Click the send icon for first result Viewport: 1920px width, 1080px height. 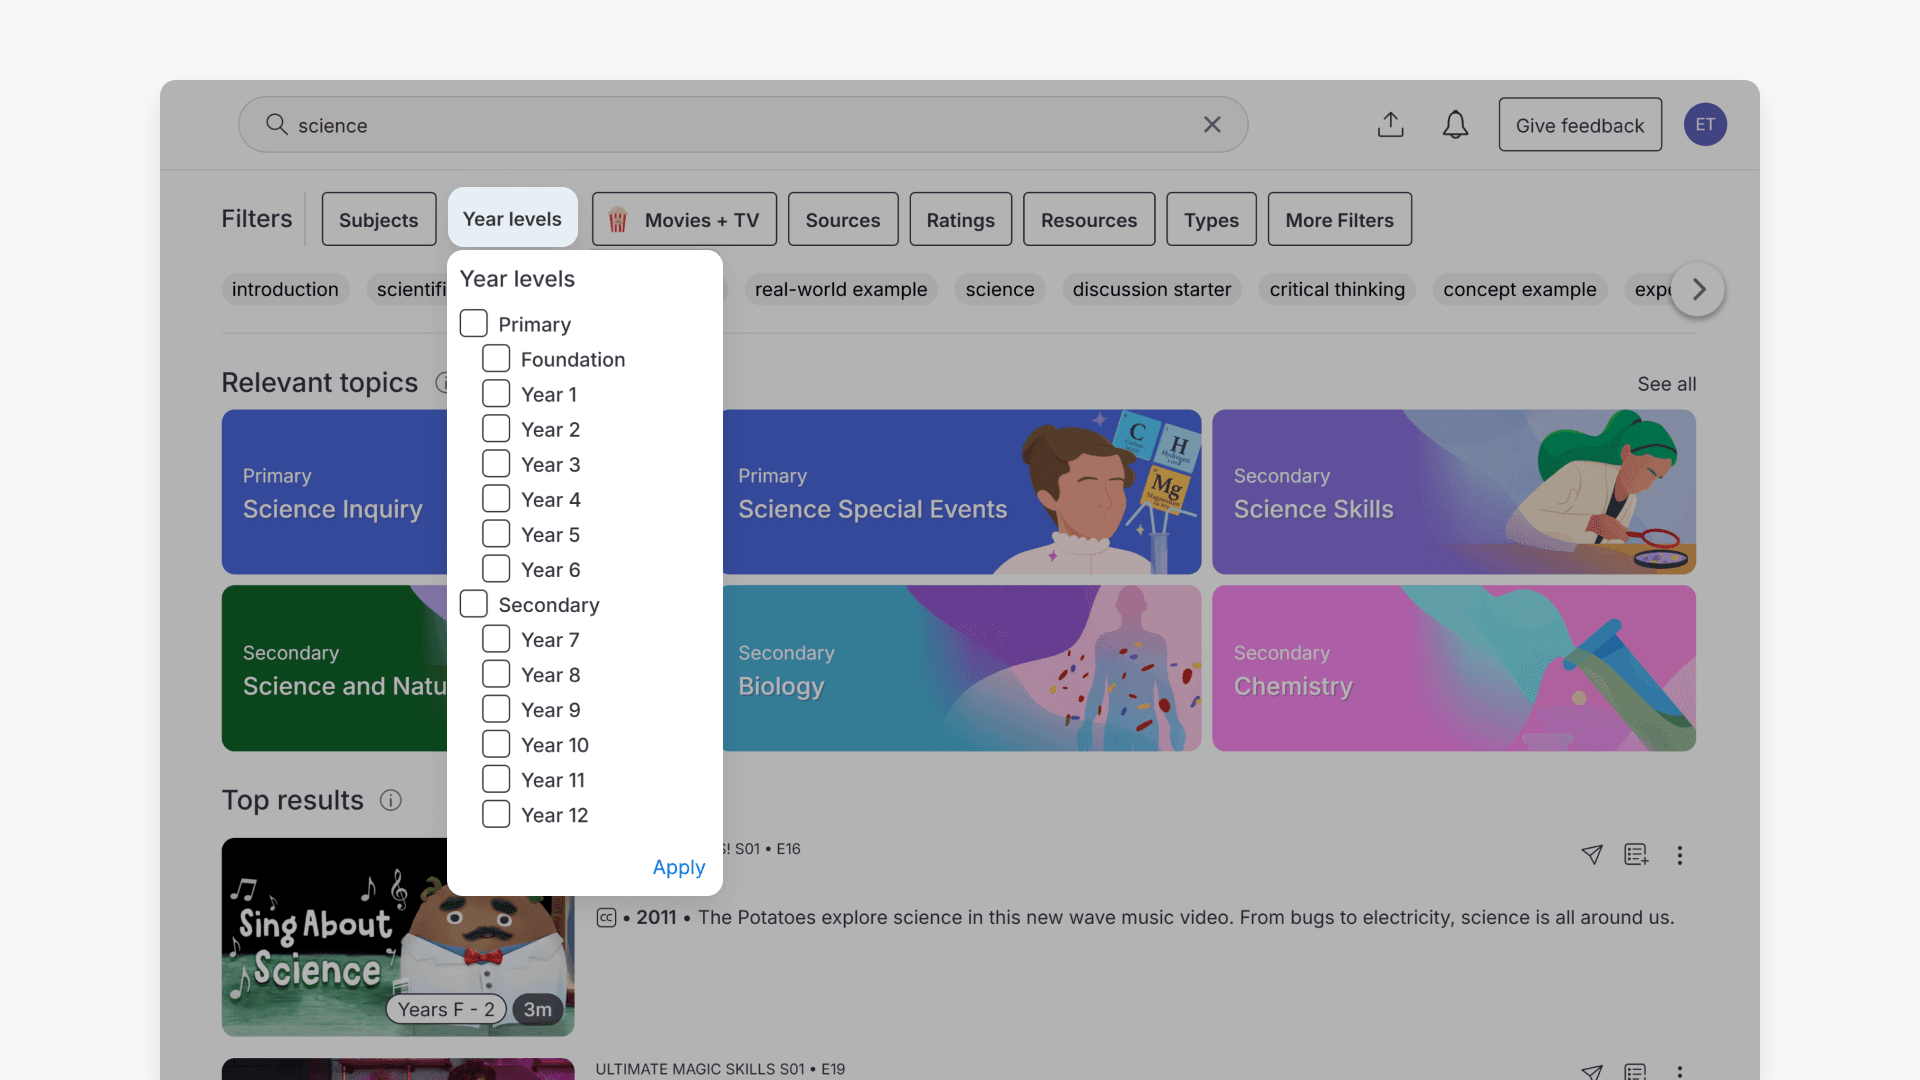[x=1592, y=855]
